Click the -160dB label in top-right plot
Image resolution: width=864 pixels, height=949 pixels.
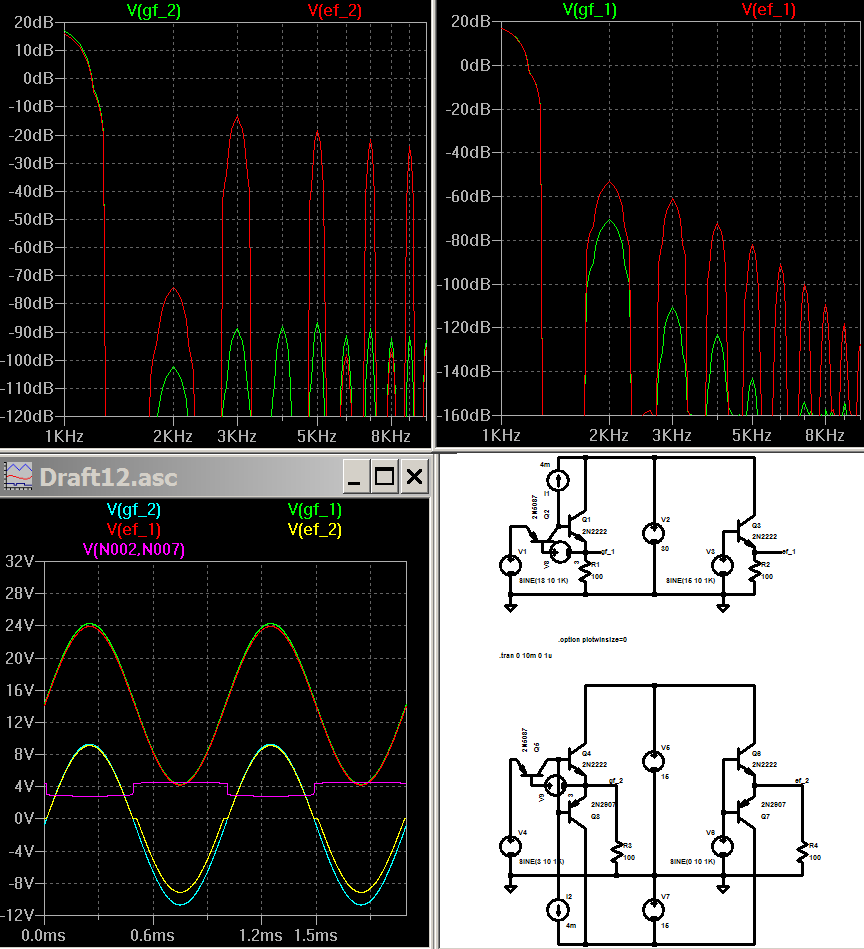point(465,416)
